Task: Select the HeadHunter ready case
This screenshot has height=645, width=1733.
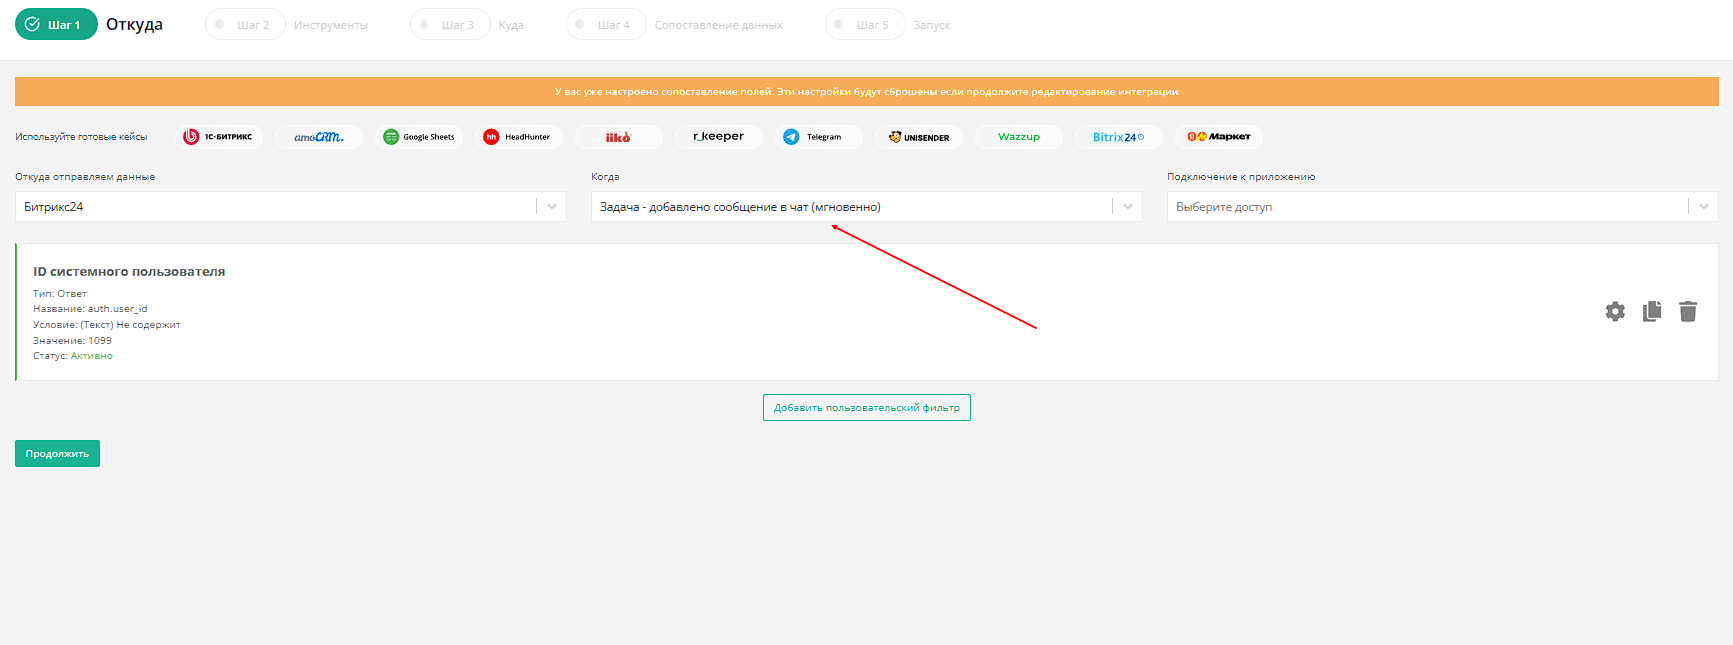Action: (519, 137)
